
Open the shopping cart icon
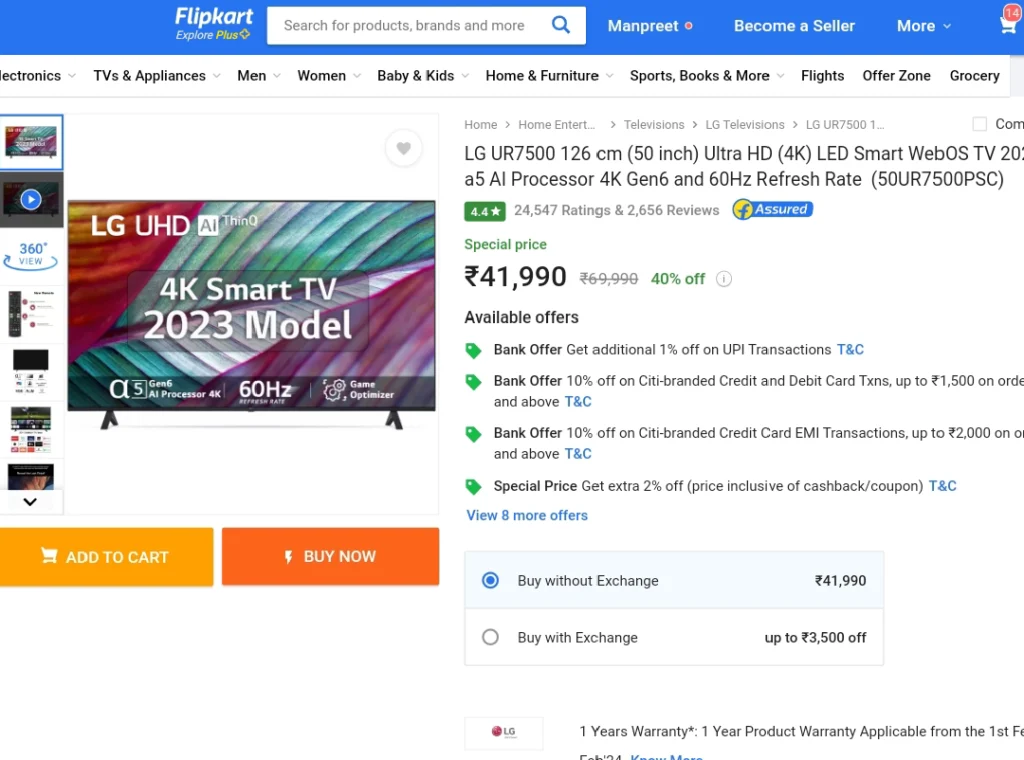[1007, 25]
